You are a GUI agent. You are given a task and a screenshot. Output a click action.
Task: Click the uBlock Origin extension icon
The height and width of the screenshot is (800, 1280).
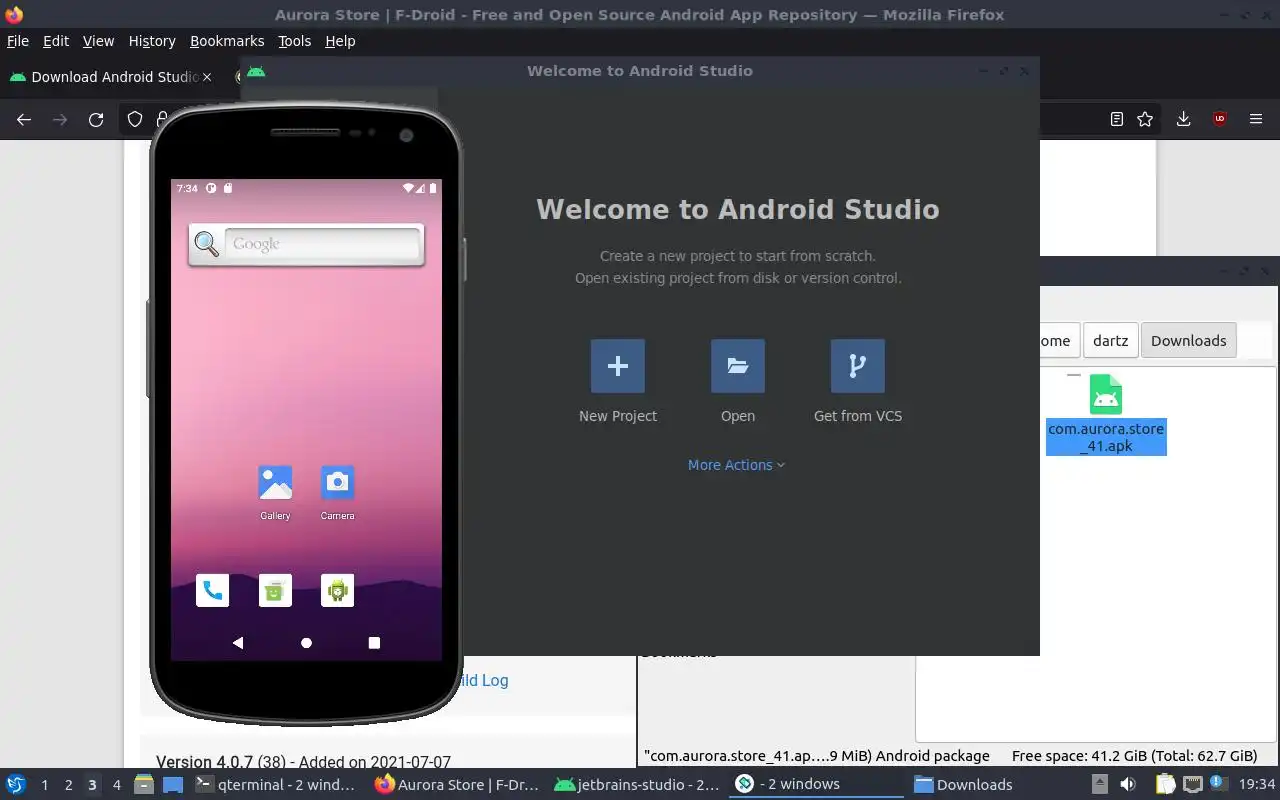[x=1219, y=119]
